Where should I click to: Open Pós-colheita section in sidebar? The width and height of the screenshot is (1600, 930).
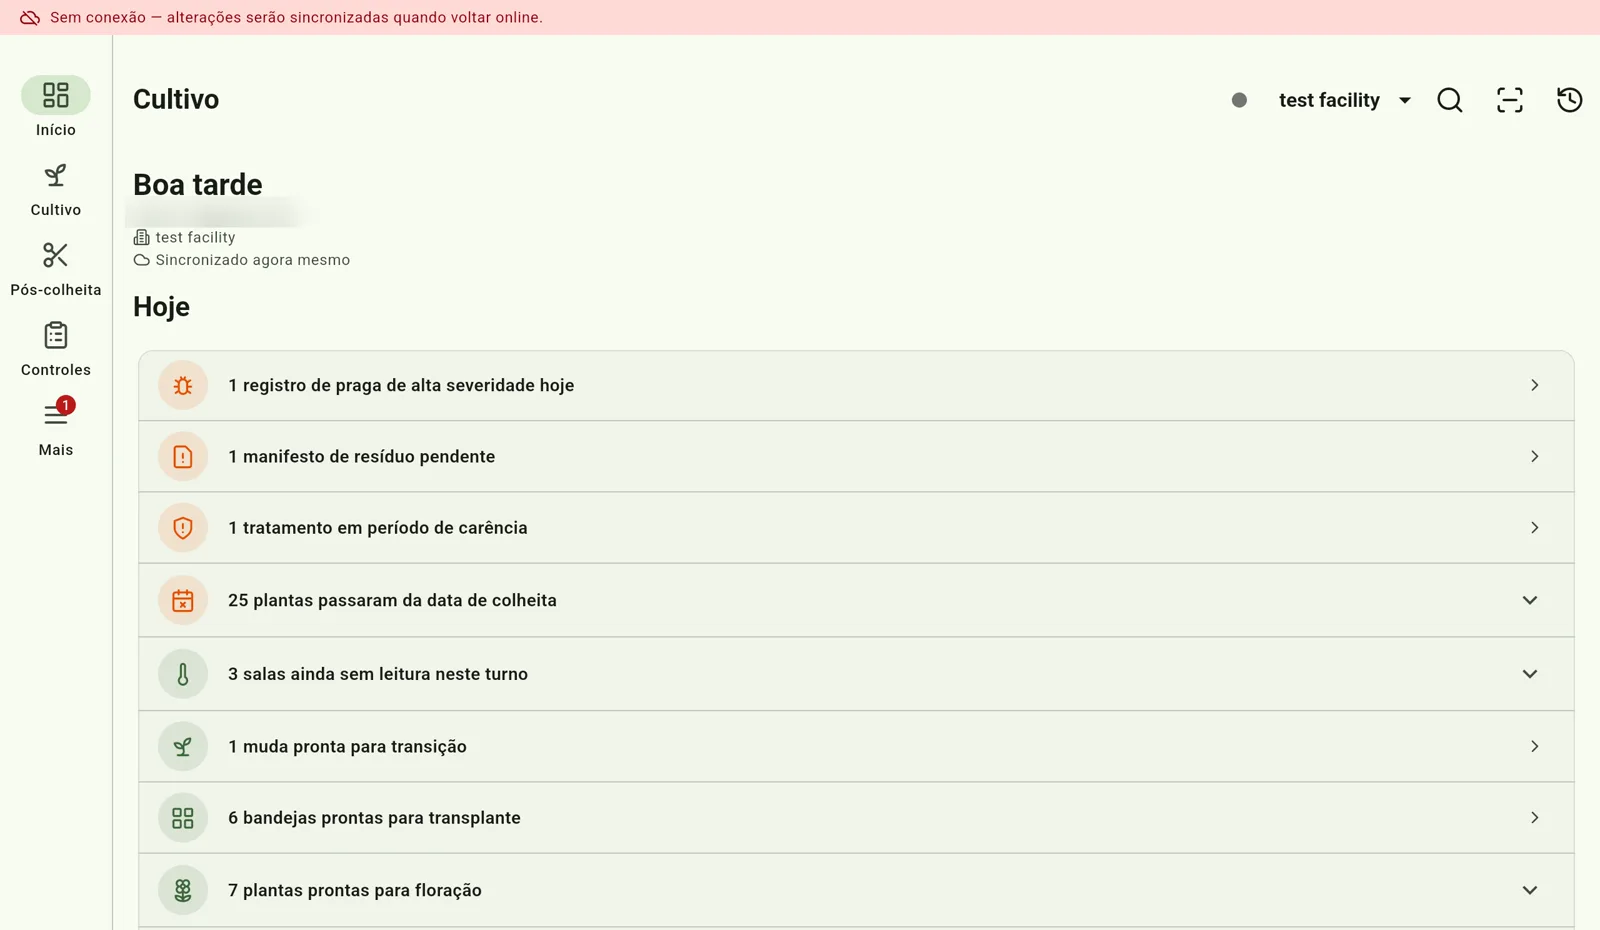pos(56,269)
